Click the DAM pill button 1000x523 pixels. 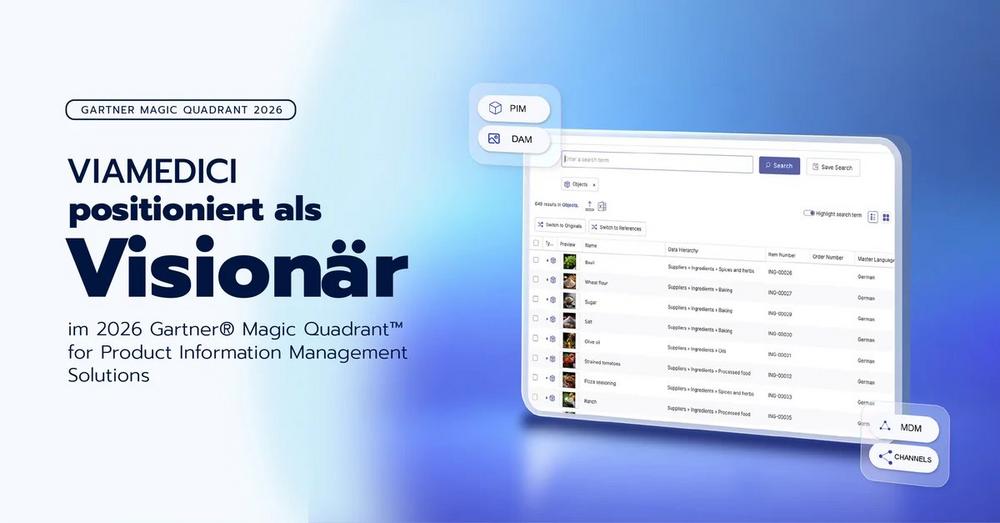(x=514, y=139)
